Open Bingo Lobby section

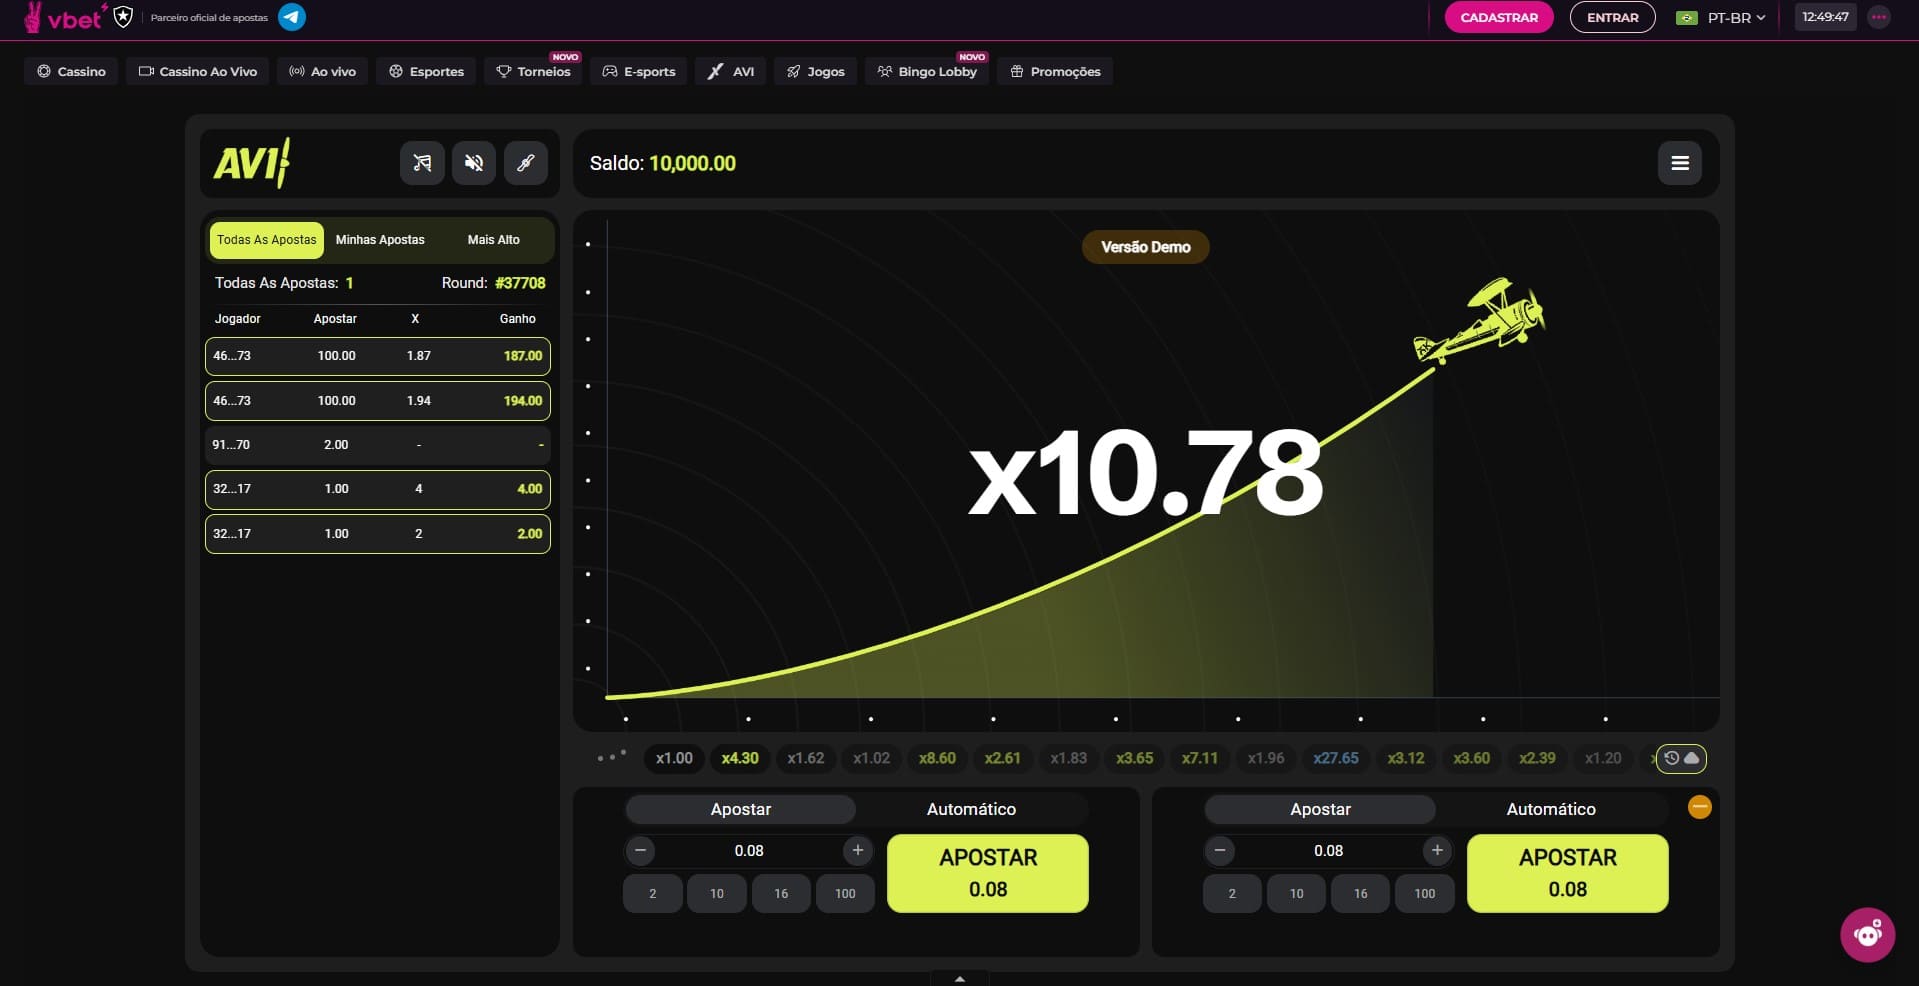click(x=927, y=71)
